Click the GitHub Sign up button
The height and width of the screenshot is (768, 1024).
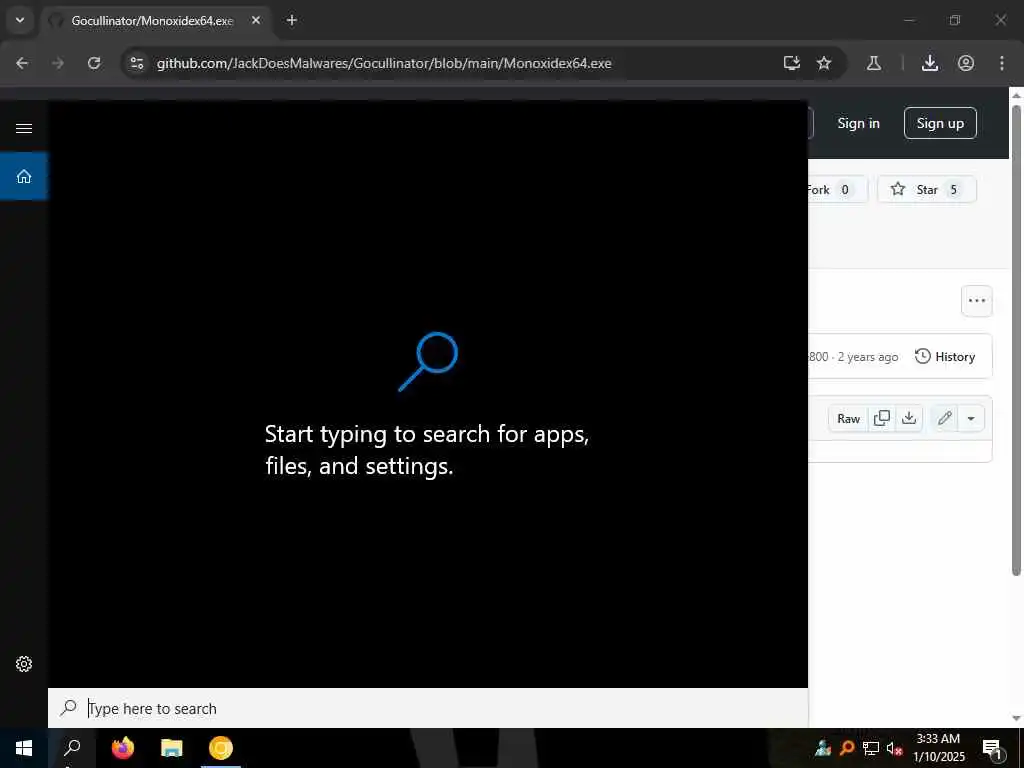(940, 123)
